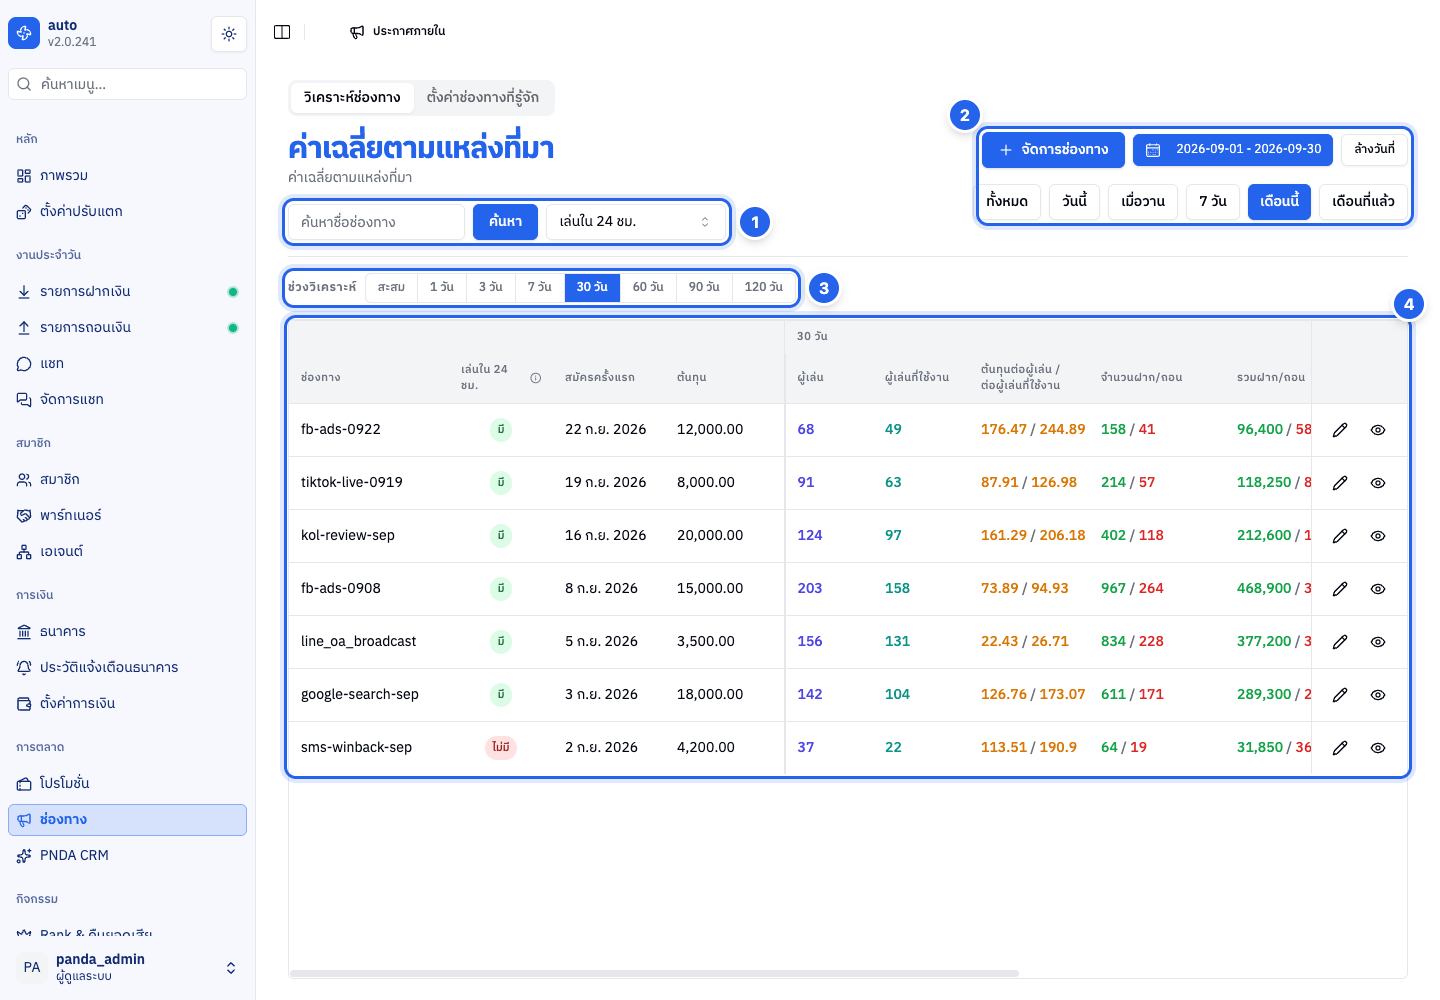1440x1000 pixels.
Task: Select the 7 วัน analysis range tab
Action: [x=540, y=287]
